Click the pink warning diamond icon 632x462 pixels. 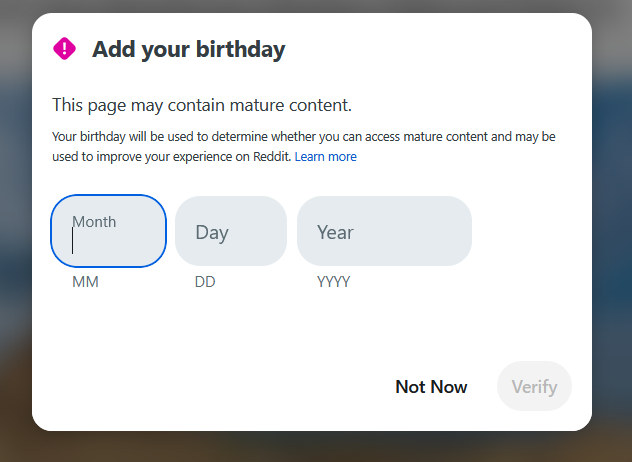point(64,48)
